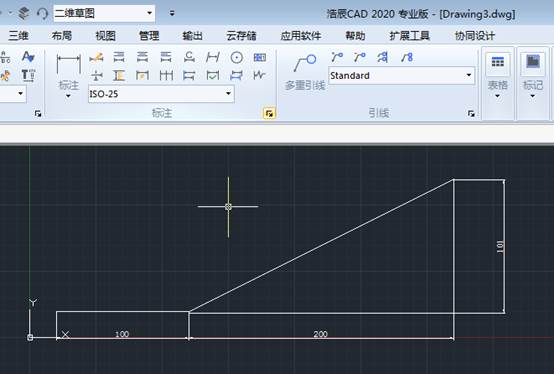Open the 应用软件 tab
Image resolution: width=554 pixels, height=374 pixels.
point(301,36)
